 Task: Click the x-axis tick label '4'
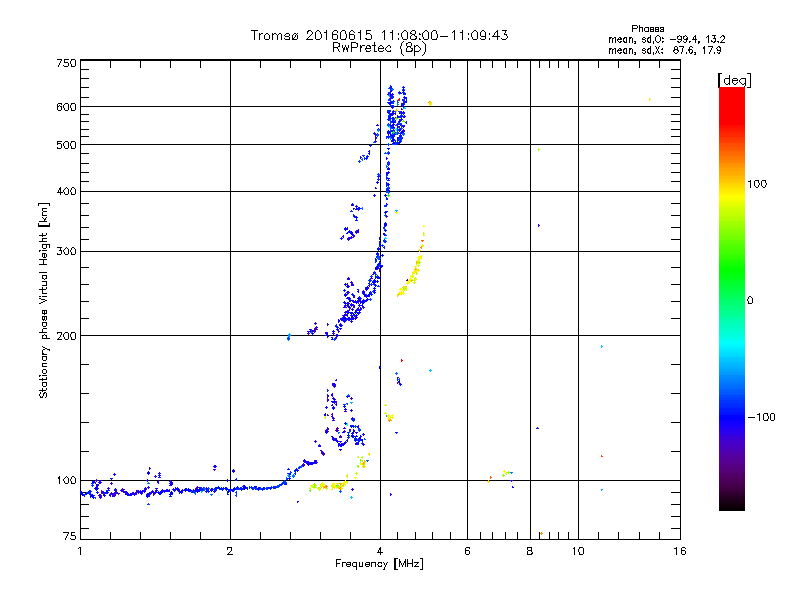tap(380, 551)
